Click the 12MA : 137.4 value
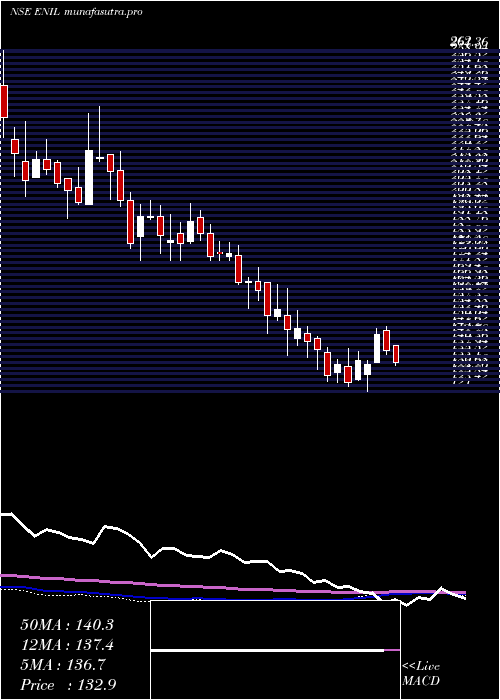This screenshot has height=700, width=500. (67, 645)
